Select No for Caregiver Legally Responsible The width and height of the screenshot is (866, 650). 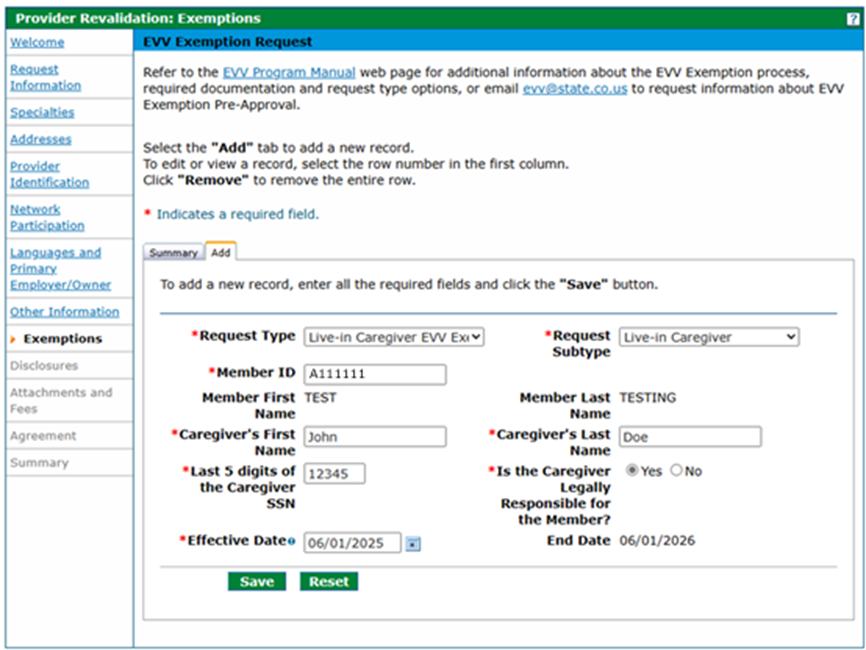[676, 471]
